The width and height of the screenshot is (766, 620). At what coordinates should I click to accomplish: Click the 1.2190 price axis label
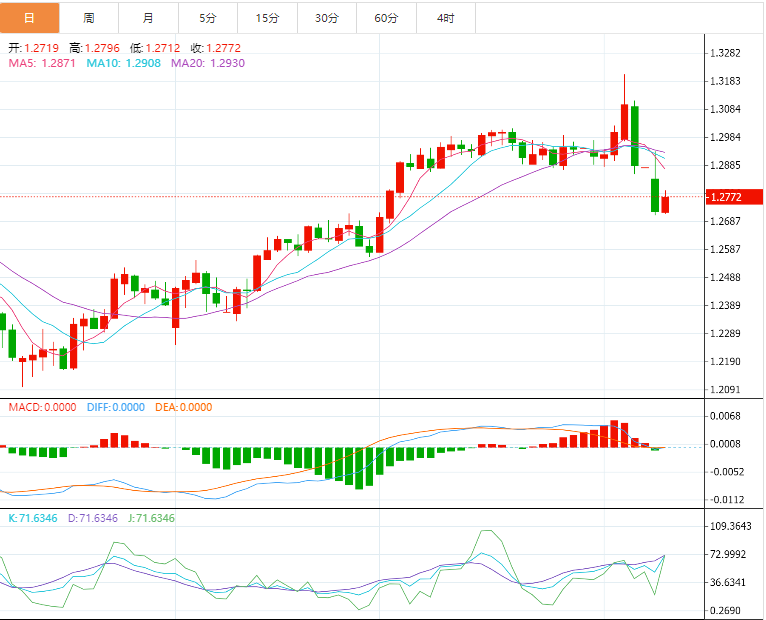(x=725, y=362)
